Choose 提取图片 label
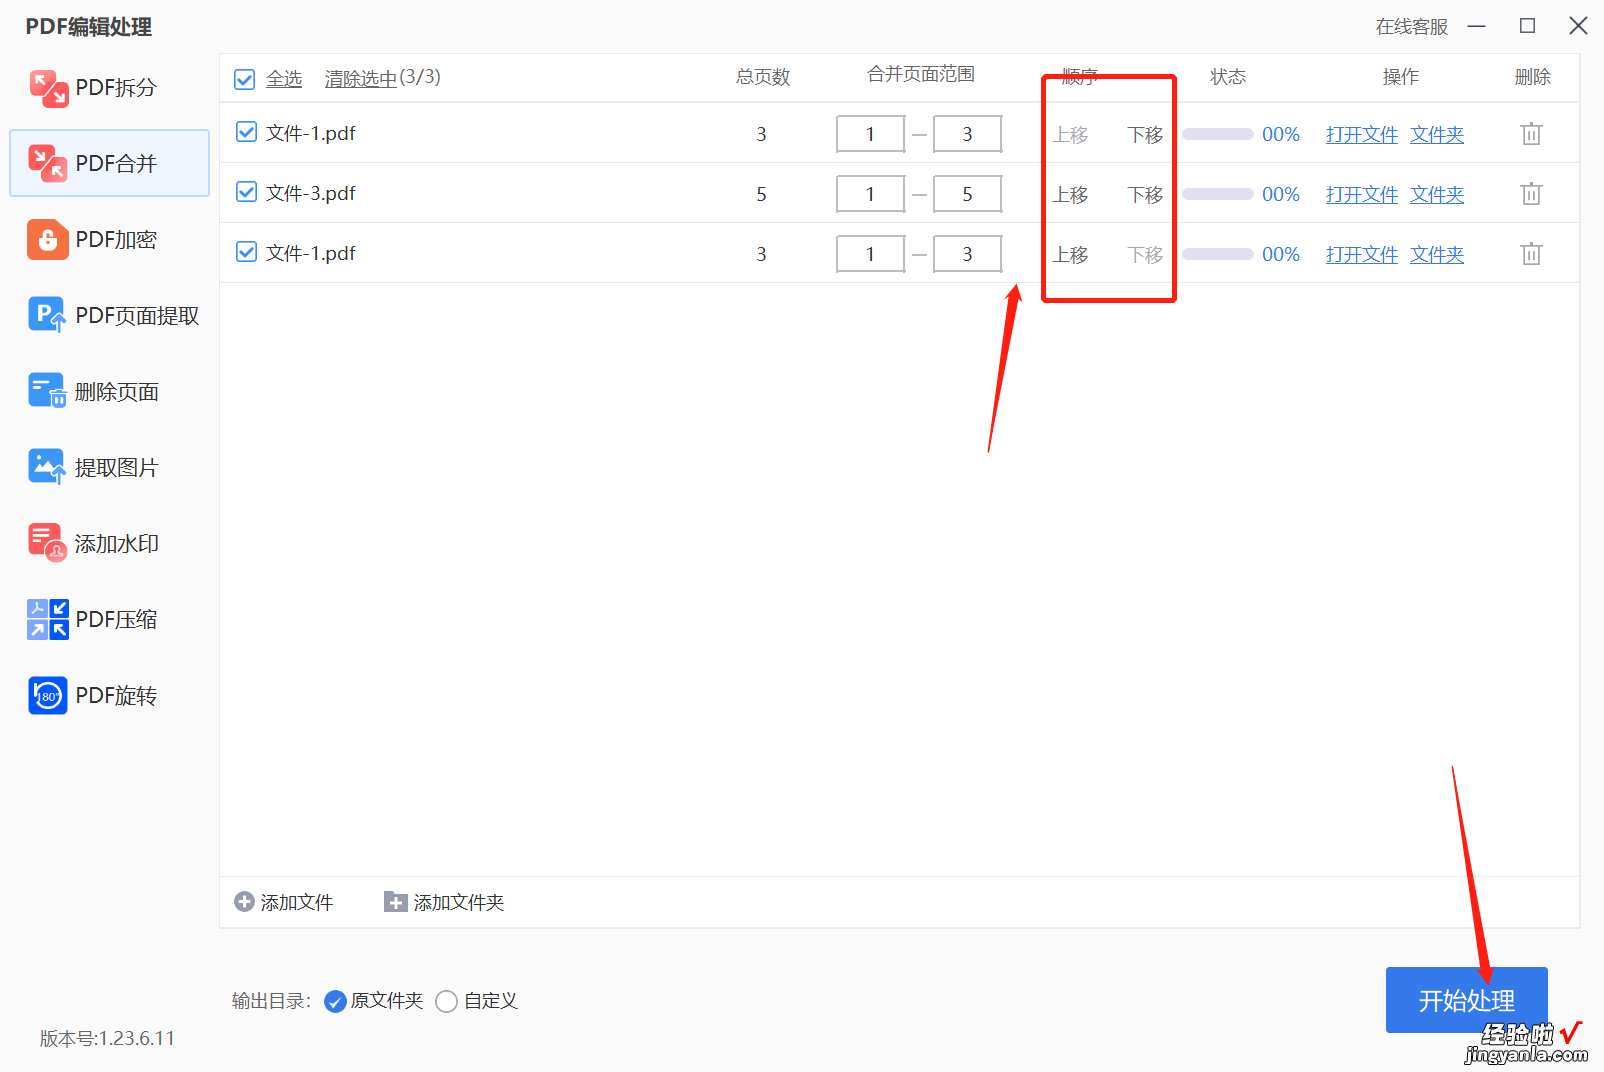Viewport: 1604px width, 1072px height. (x=117, y=468)
